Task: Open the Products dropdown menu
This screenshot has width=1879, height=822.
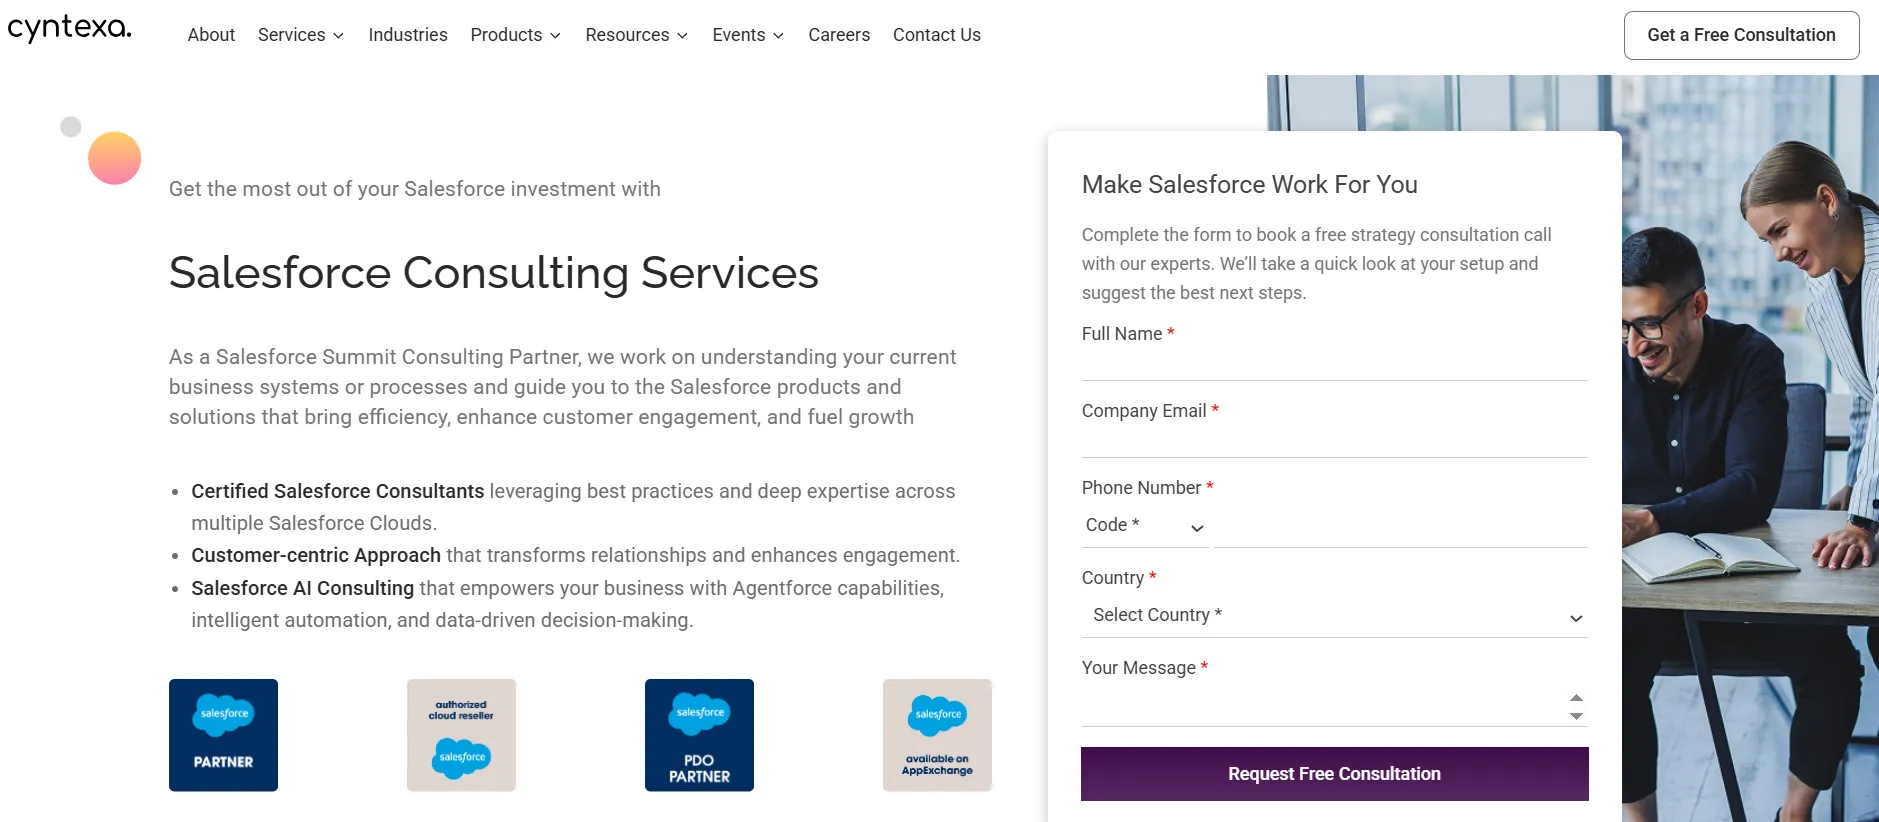Action: click(x=515, y=35)
